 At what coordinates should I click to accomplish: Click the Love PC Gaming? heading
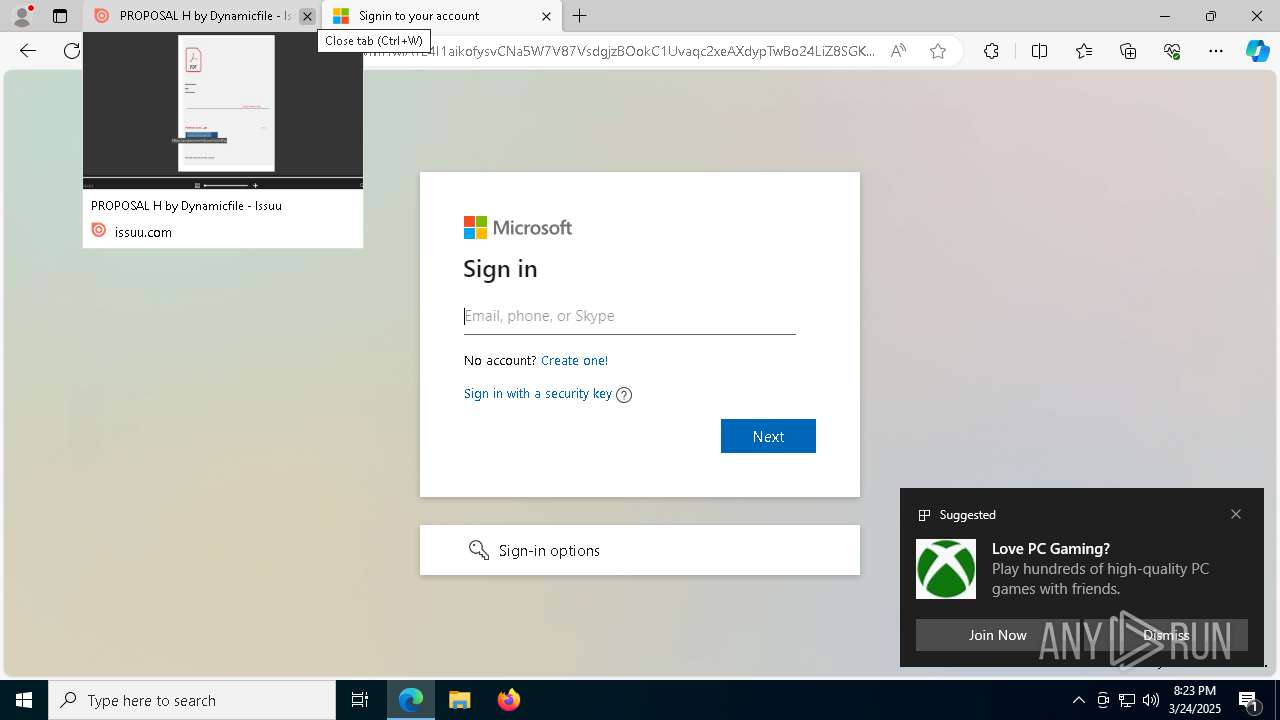click(1051, 548)
